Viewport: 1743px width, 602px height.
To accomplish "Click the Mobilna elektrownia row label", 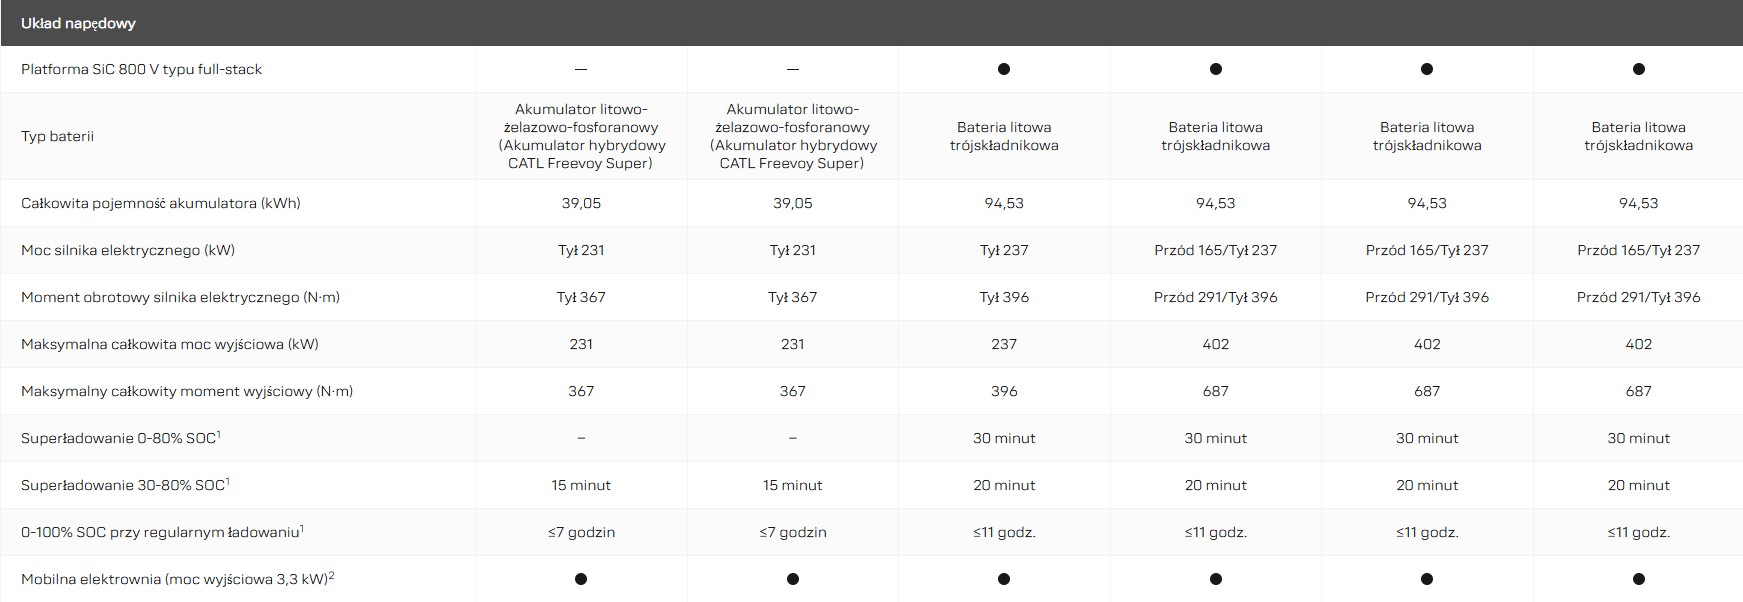I will 176,579.
